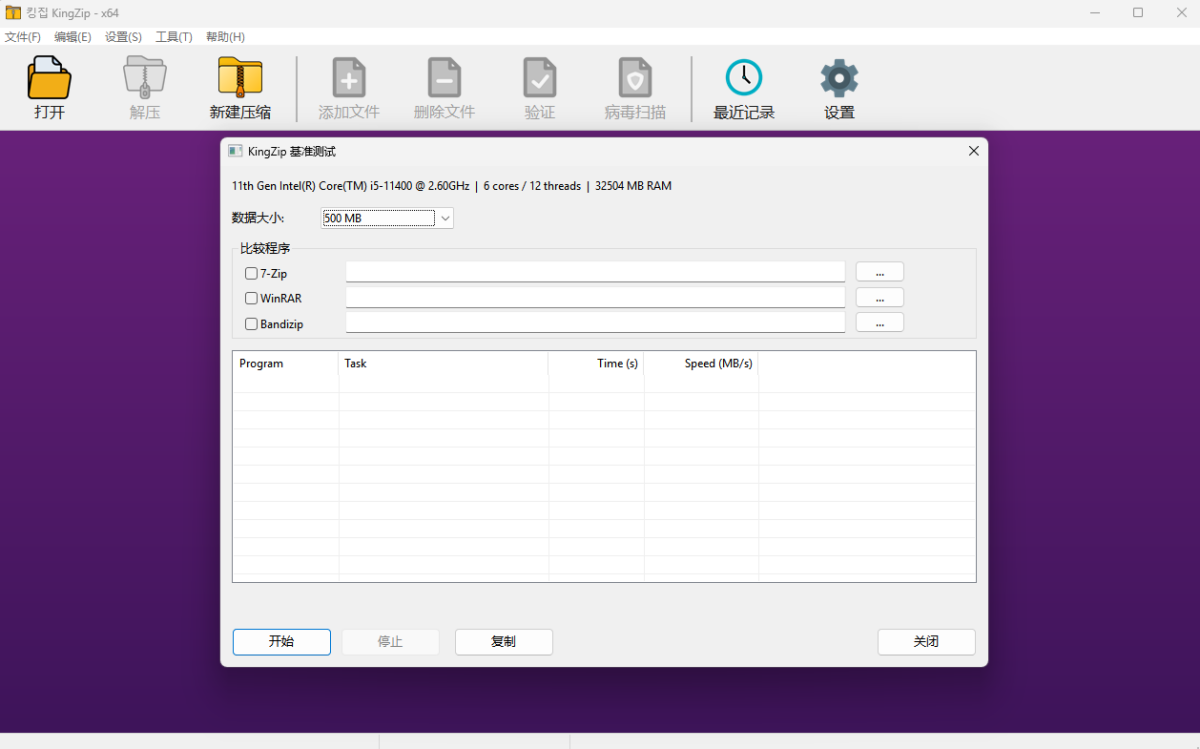Viewport: 1200px width, 749px height.
Task: Click the Speed (MB/s) column header
Action: tap(701, 364)
